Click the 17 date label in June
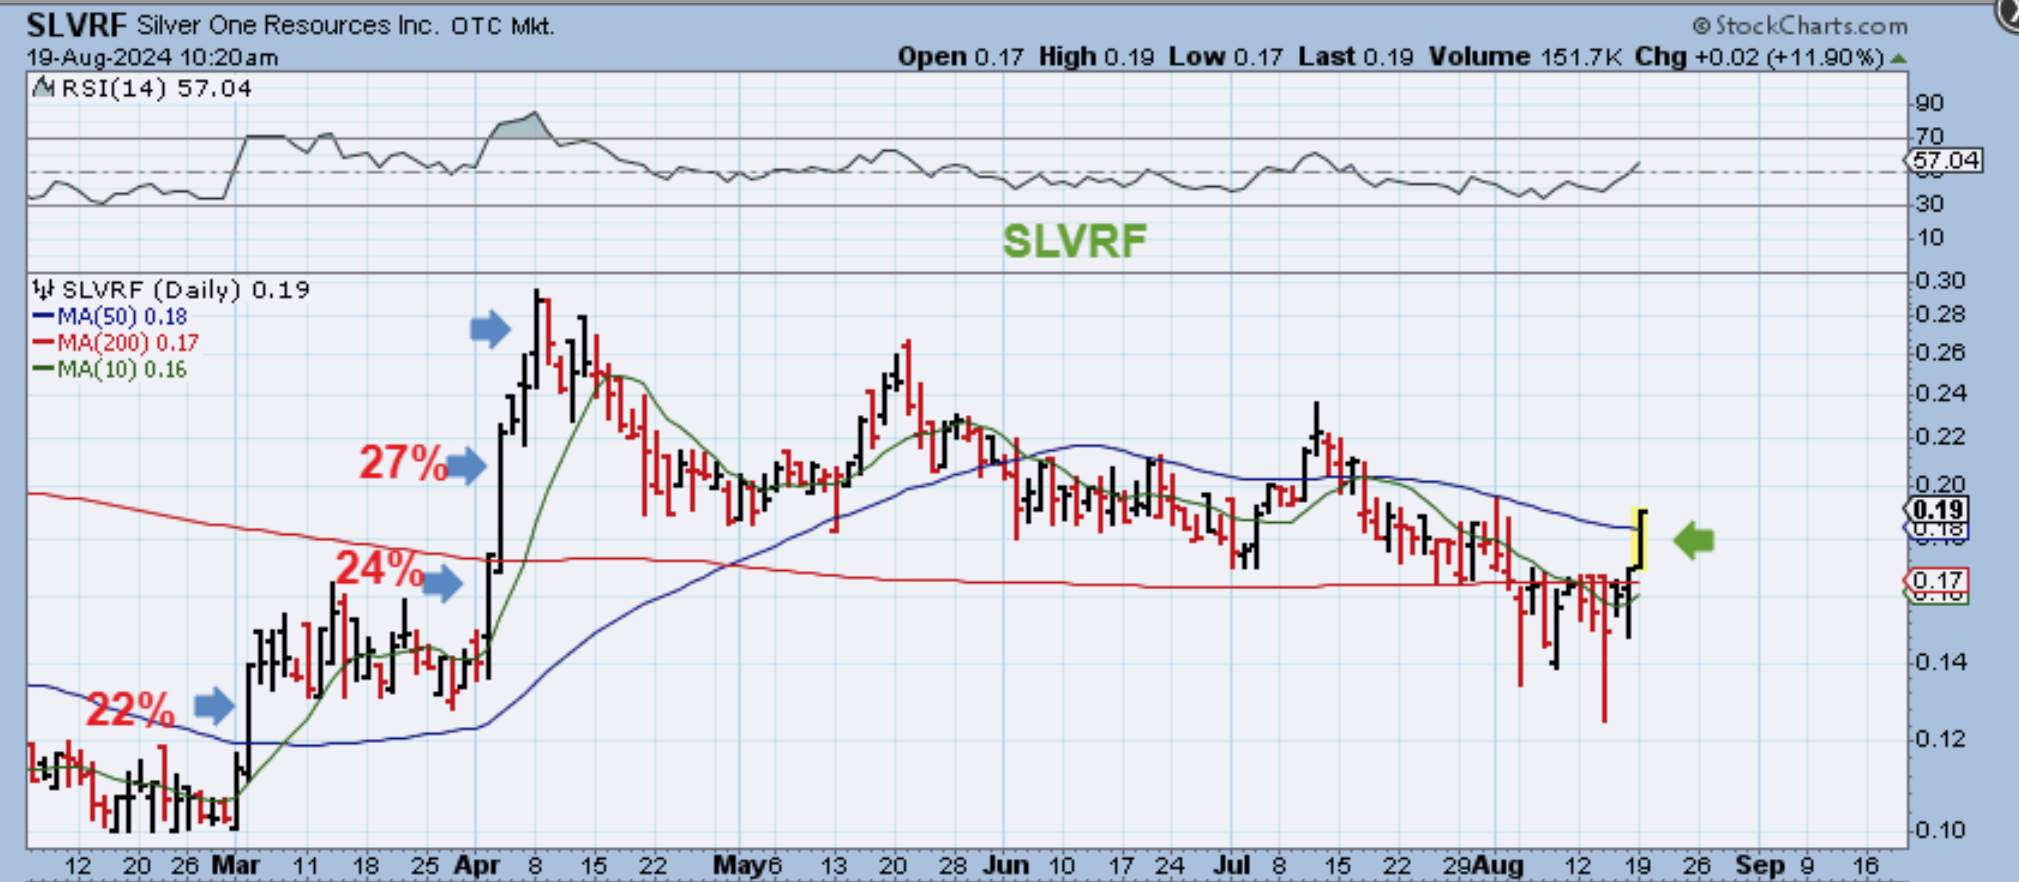 click(1121, 865)
